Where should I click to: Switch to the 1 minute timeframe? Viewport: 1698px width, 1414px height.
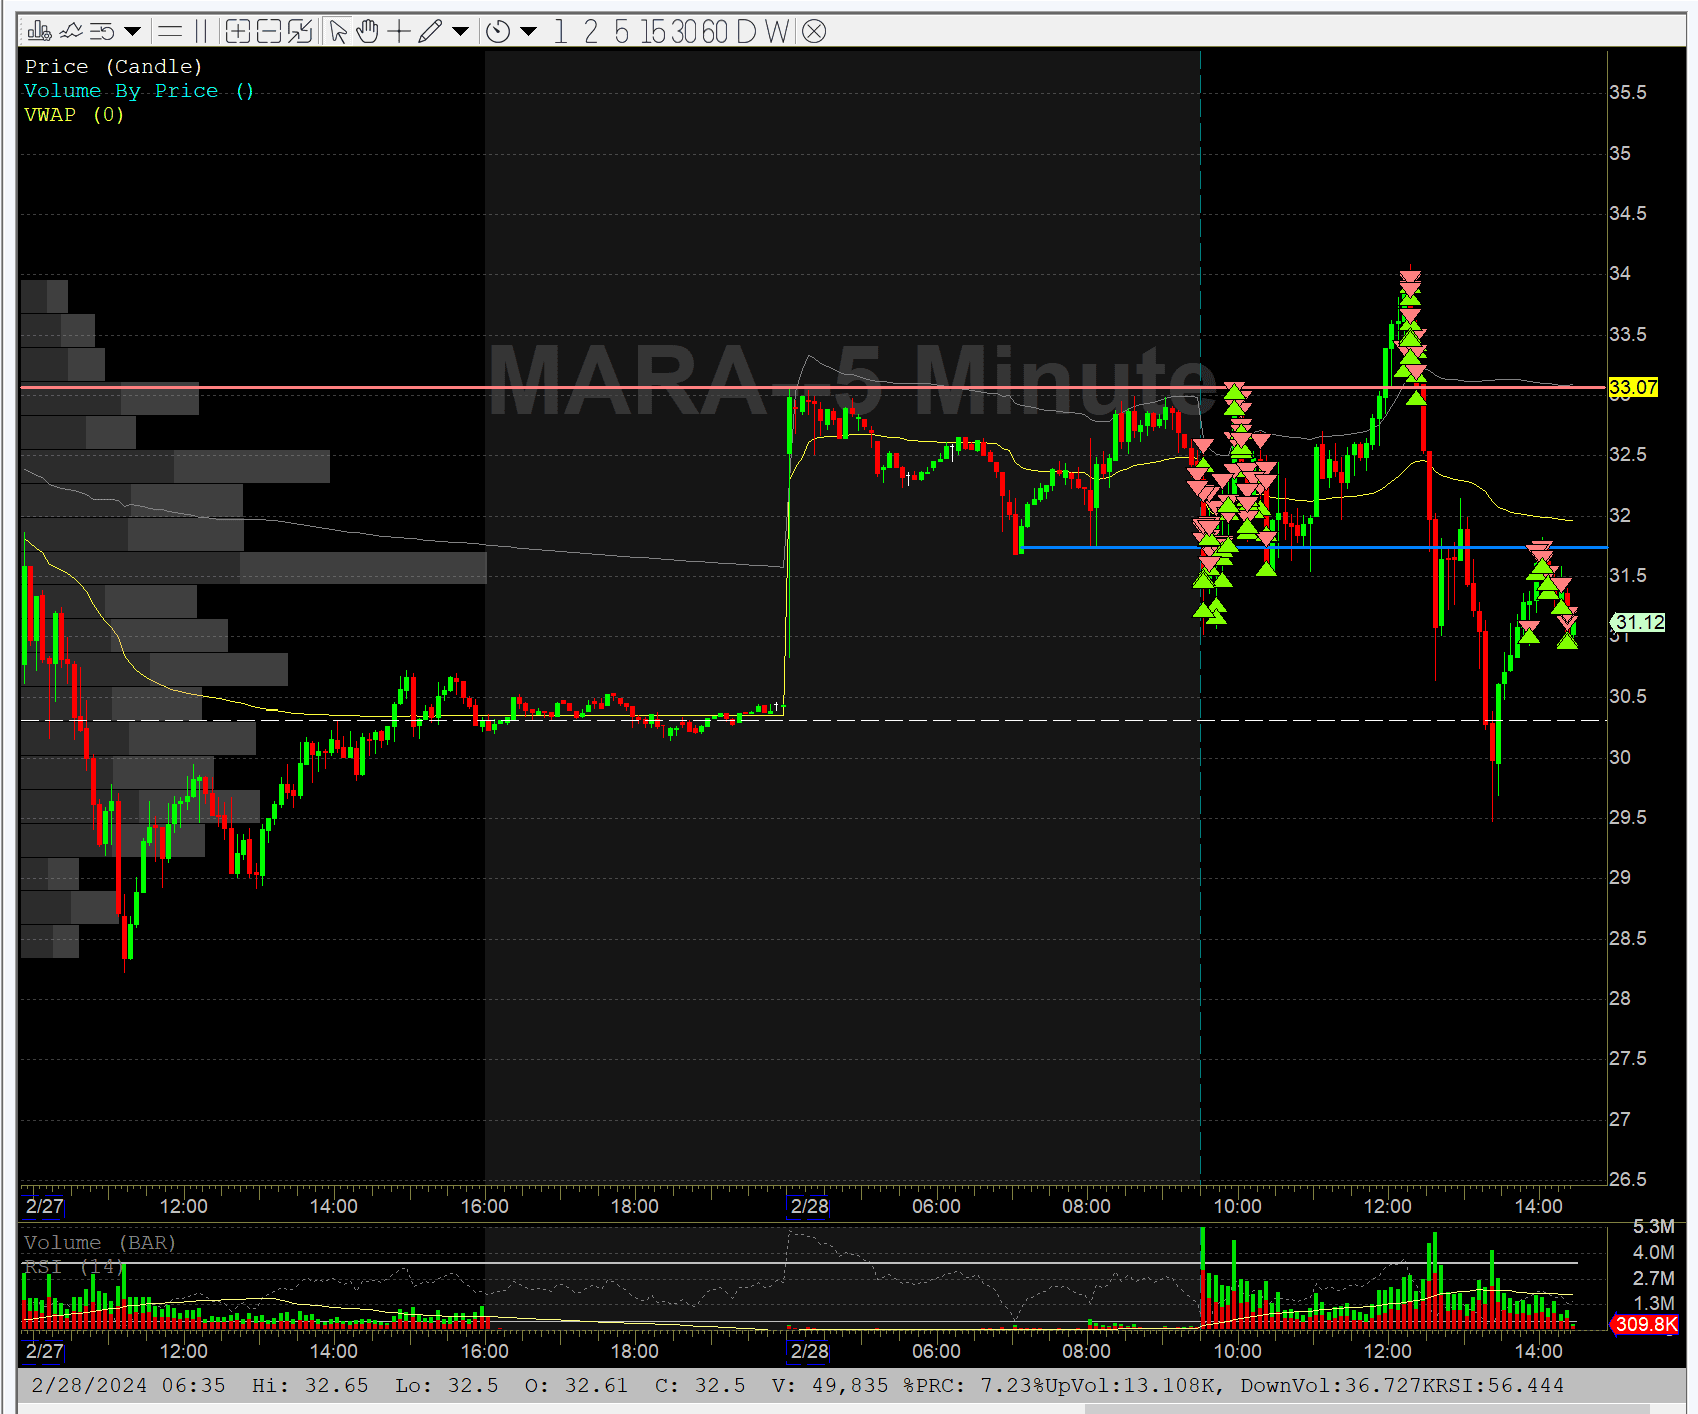[x=561, y=32]
